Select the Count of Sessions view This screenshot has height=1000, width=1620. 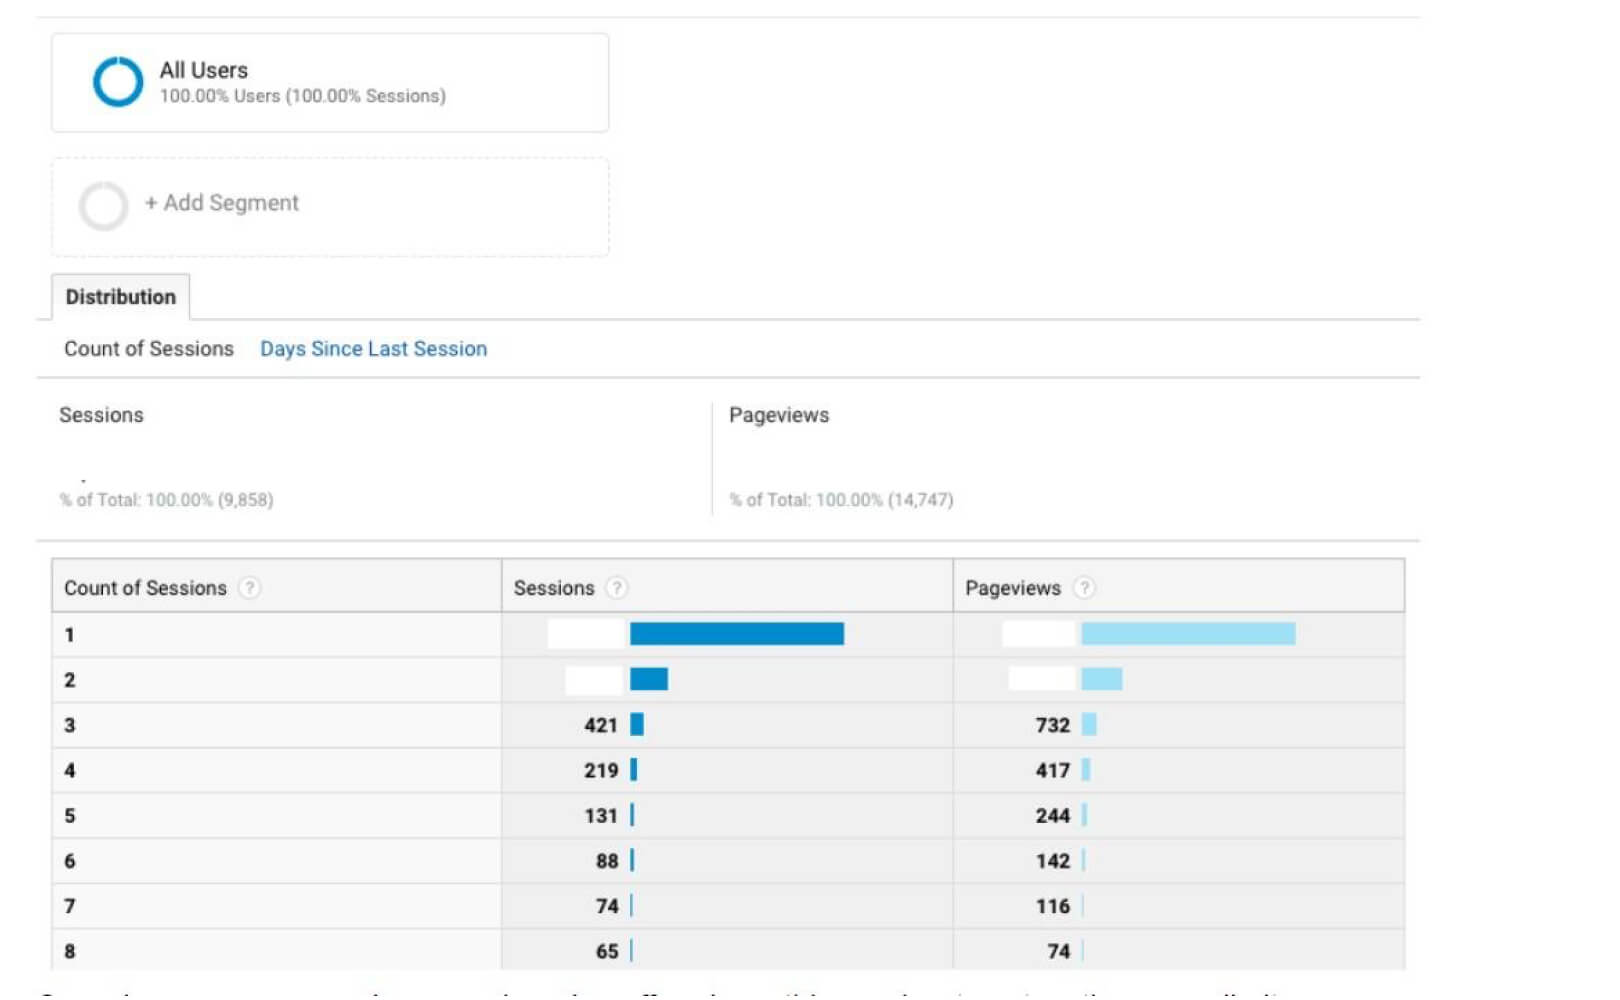click(x=149, y=349)
